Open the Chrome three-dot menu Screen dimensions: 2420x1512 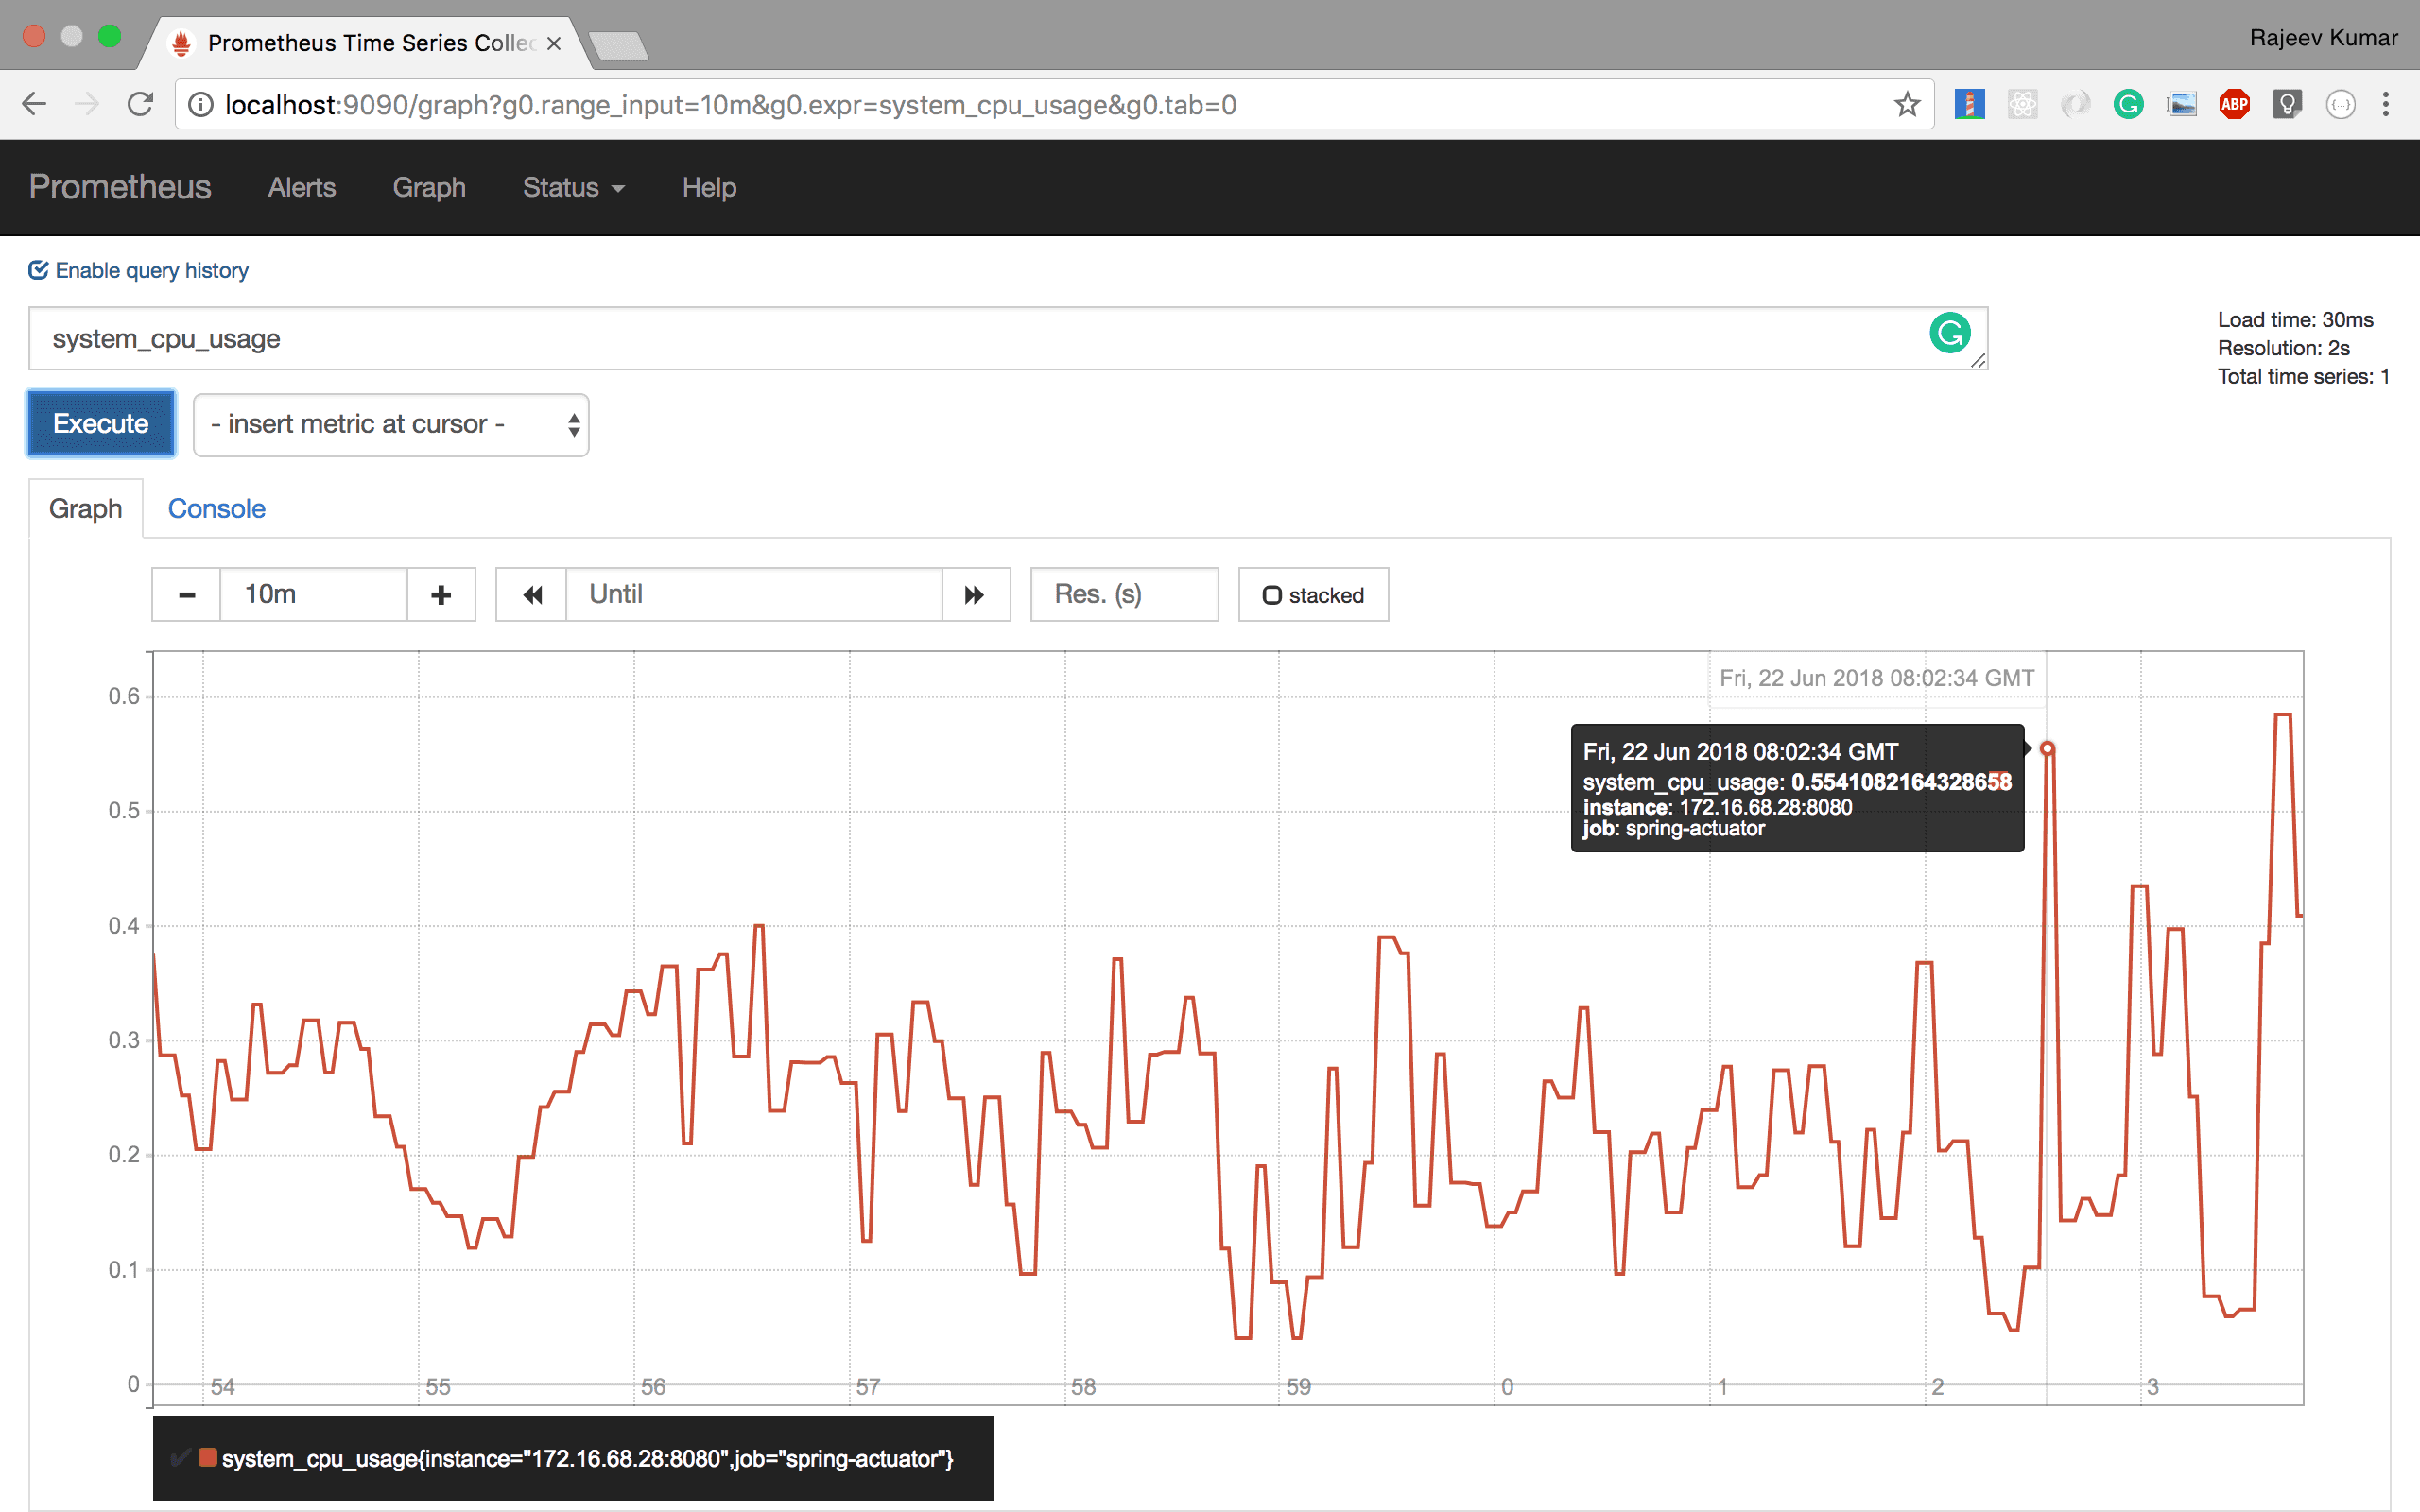coord(2387,104)
